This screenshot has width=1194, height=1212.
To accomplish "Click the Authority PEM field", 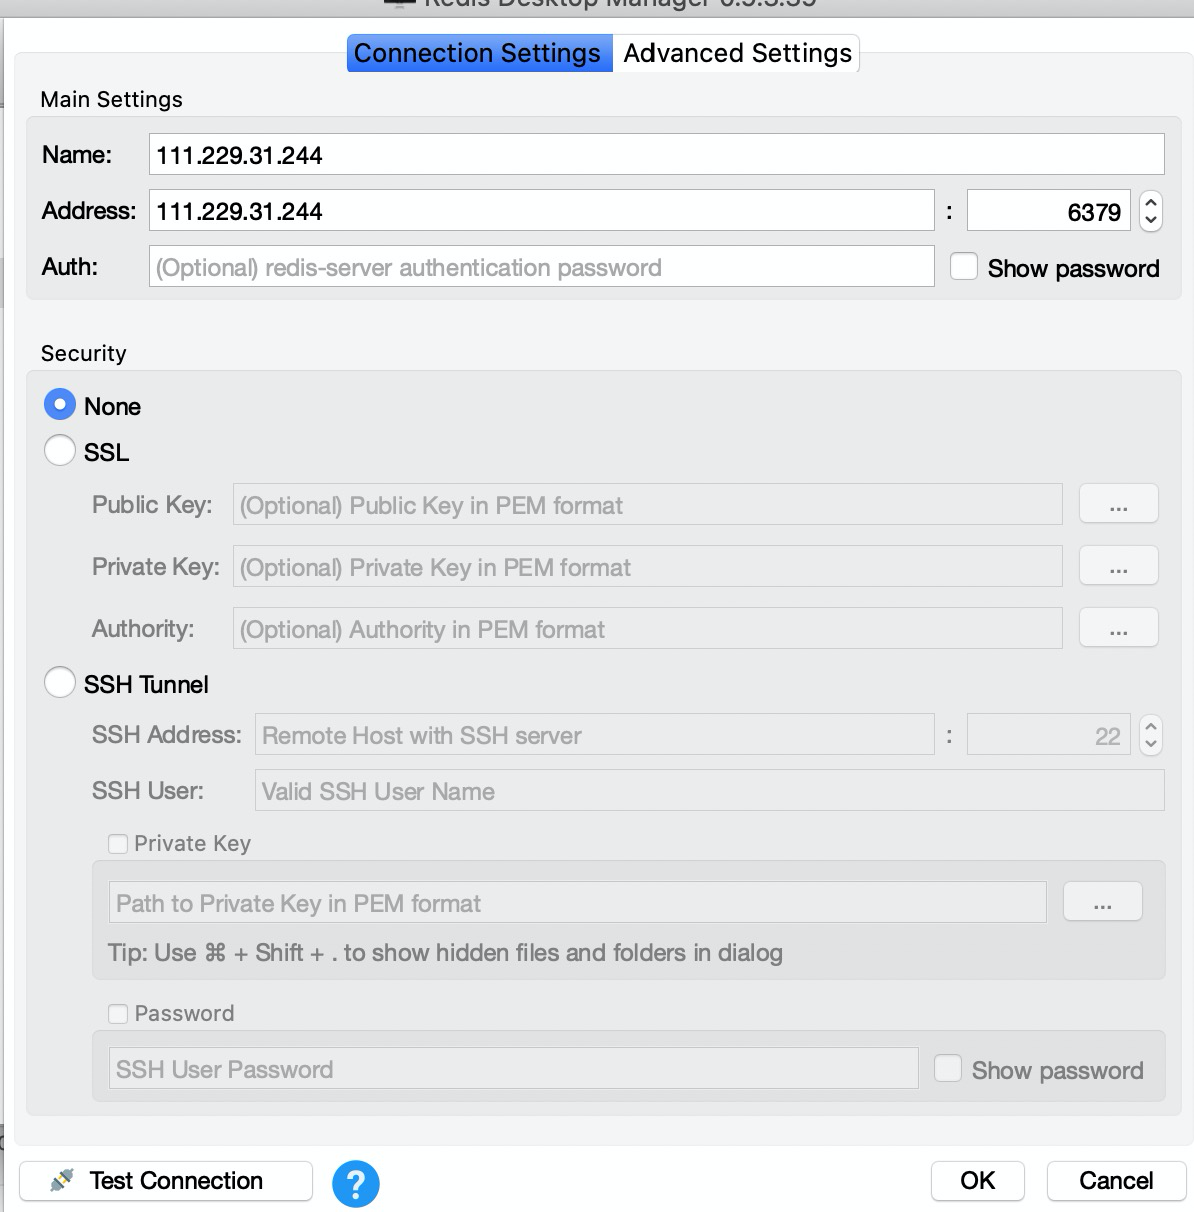I will click(647, 629).
